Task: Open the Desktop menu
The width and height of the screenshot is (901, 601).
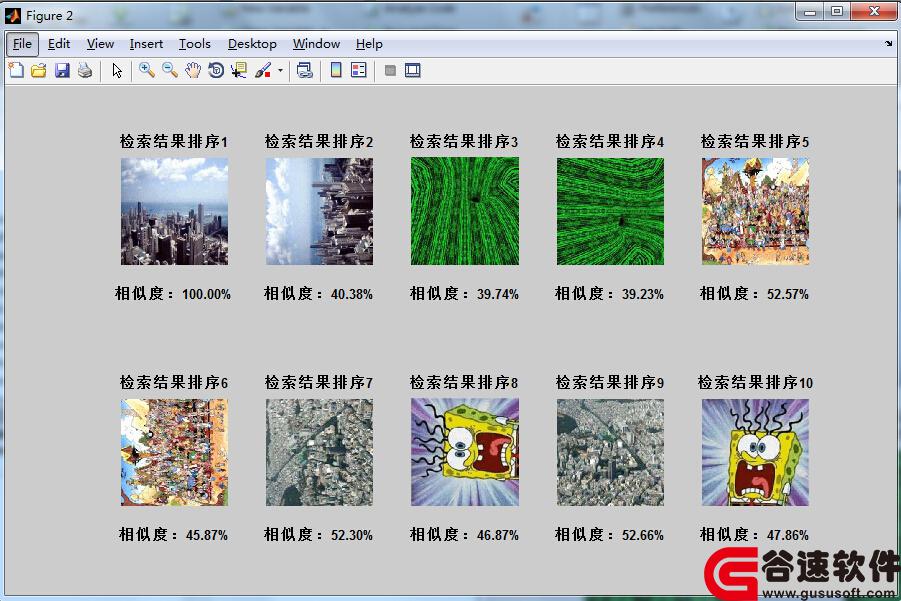Action: point(252,44)
